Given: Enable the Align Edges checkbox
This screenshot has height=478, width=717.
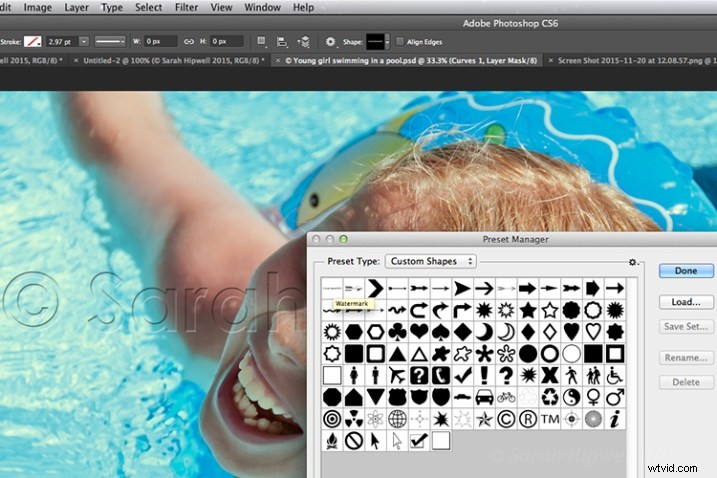Looking at the screenshot, I should [400, 42].
